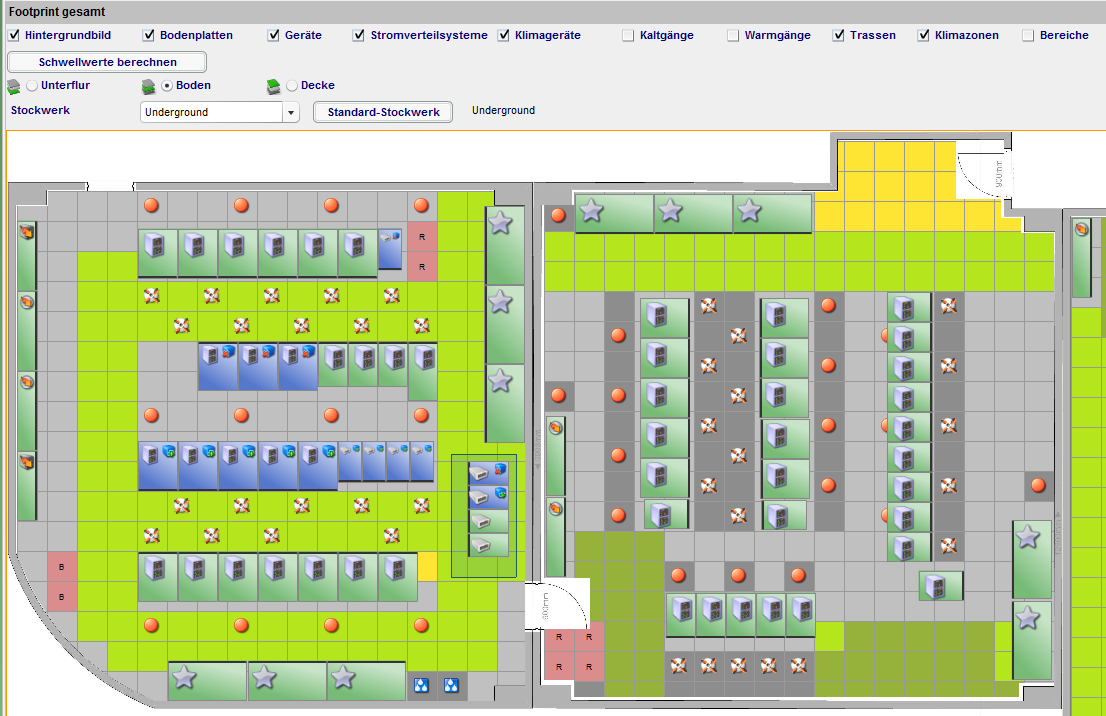
Task: Select the Decke radio button
Action: click(291, 84)
